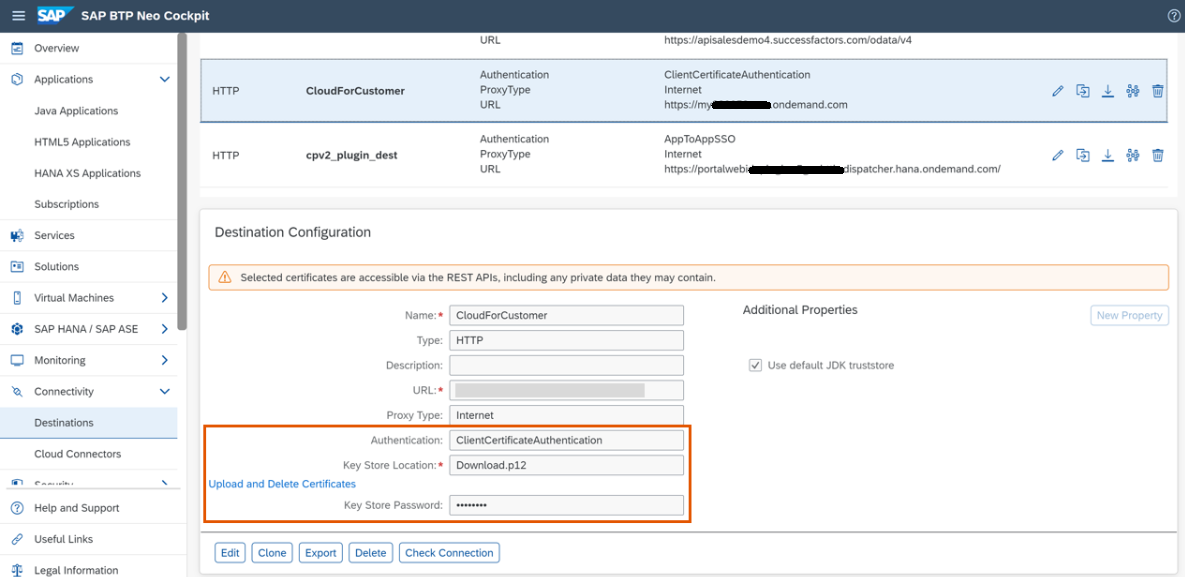This screenshot has height=577, width=1185.
Task: Click the SAP BTP Neo Cockpit title
Action: point(146,16)
